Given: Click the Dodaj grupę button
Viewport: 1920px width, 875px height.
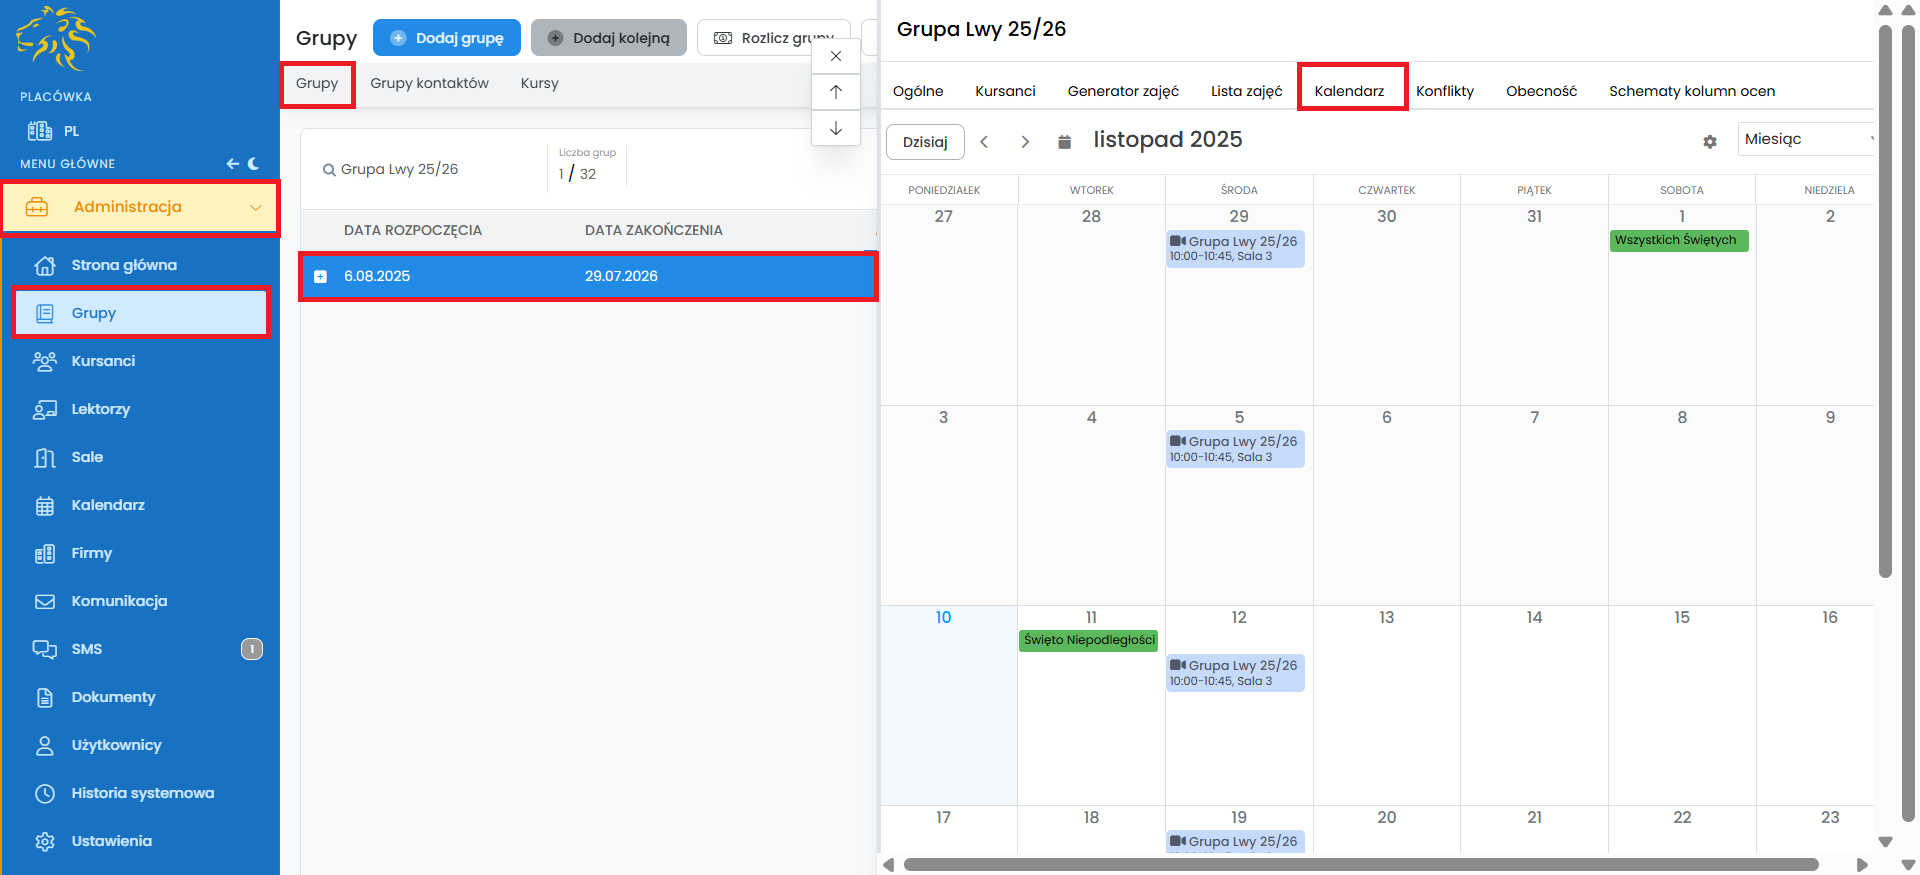Looking at the screenshot, I should [447, 38].
